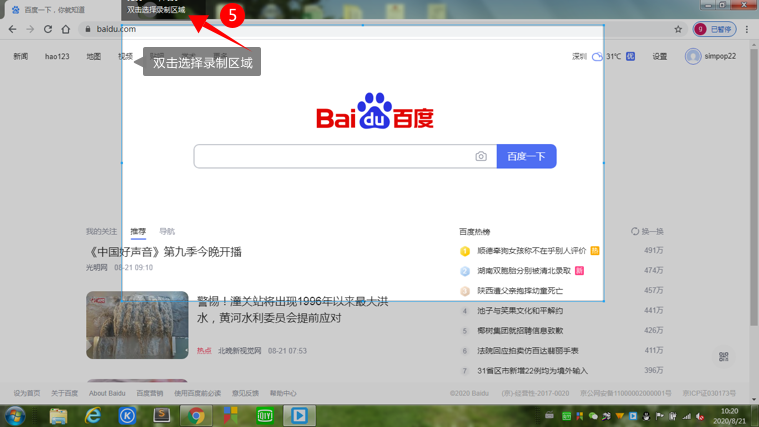Viewport: 759px width, 427px height.
Task: Open the 潼关站 flood news thumbnail
Action: (137, 325)
